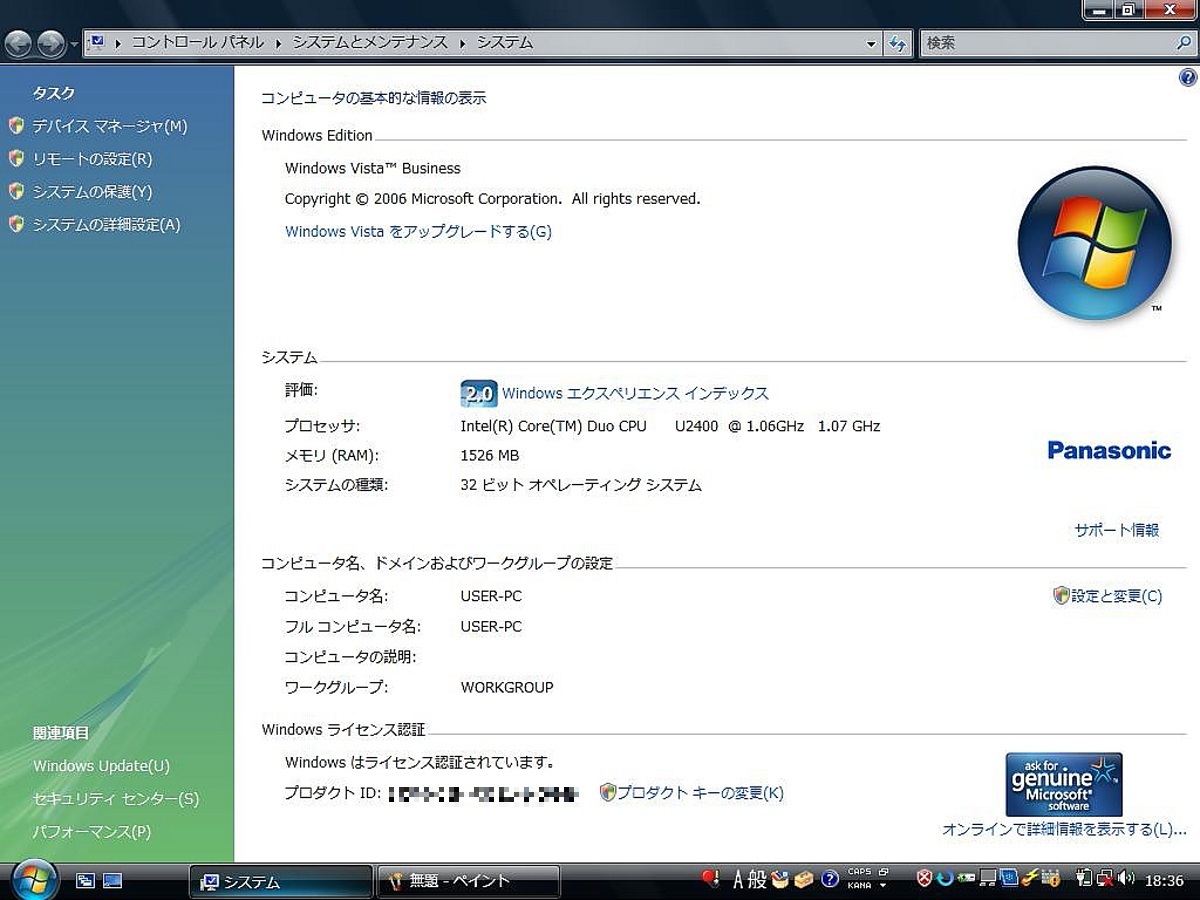Image resolution: width=1200 pixels, height=900 pixels.
Task: Click the blue panel tray icon
Action: [1009, 878]
